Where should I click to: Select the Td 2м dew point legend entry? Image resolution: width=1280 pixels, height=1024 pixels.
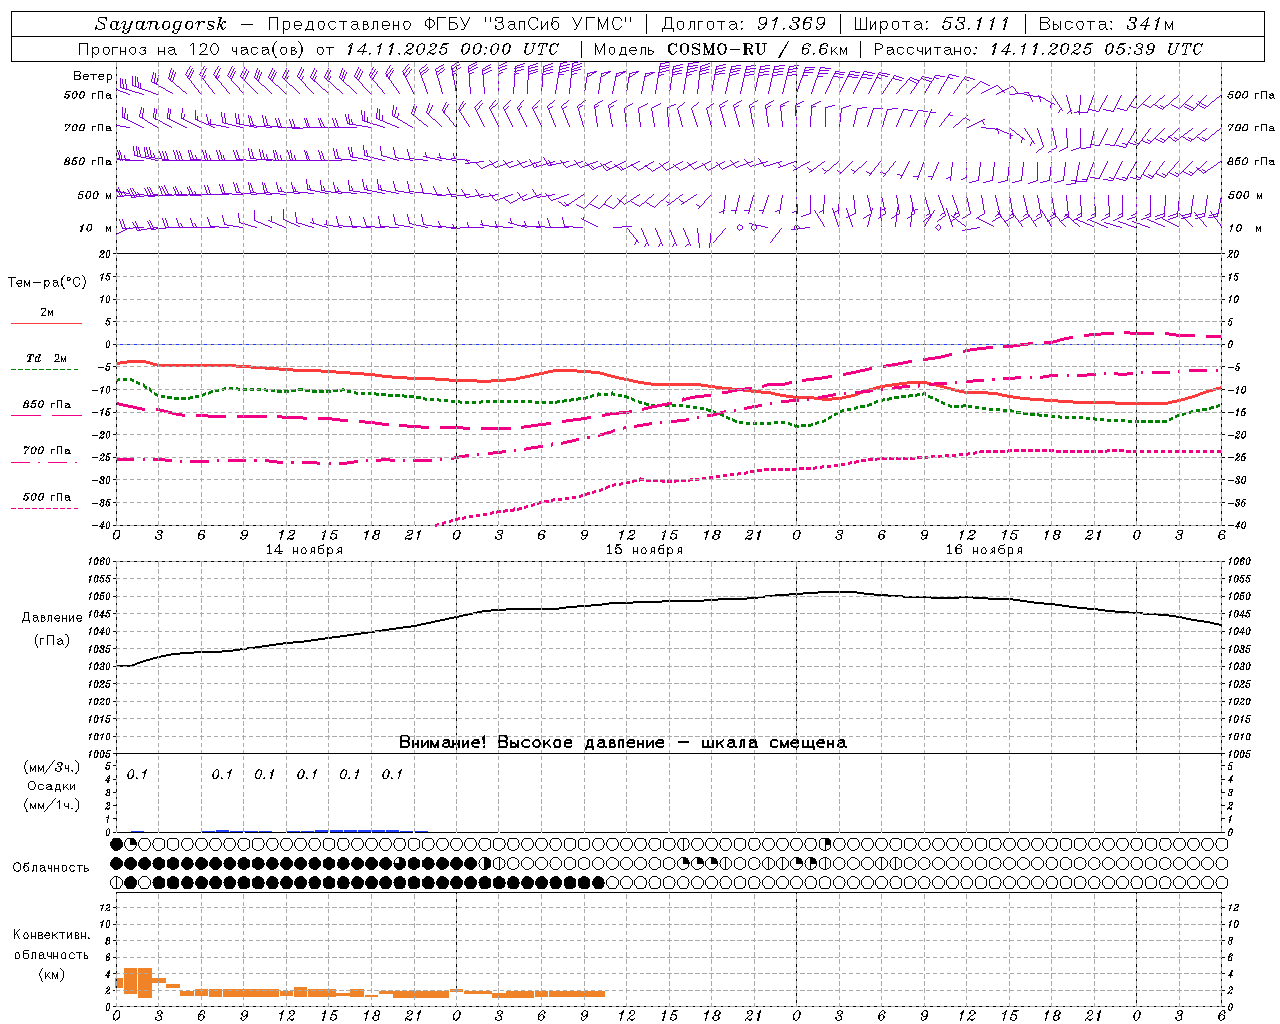47,358
